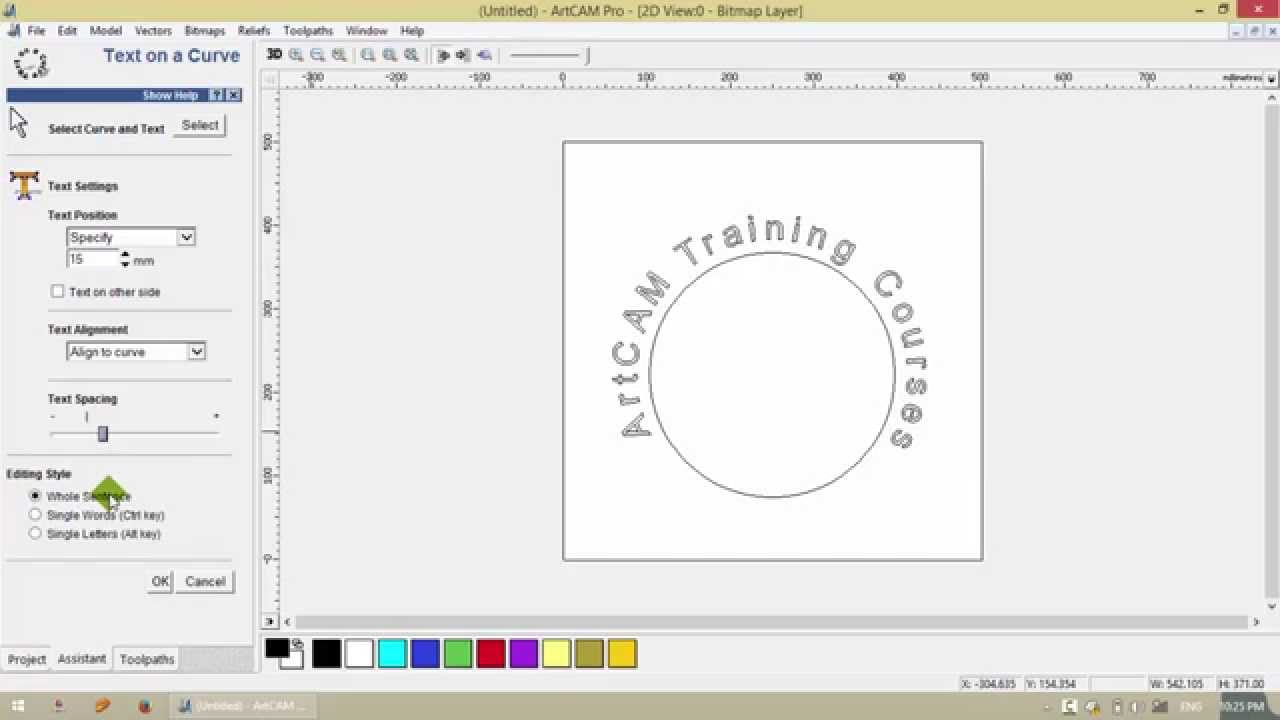Image resolution: width=1280 pixels, height=720 pixels.
Task: Click the magnifier icon after the first toolbar separator
Action: click(368, 55)
